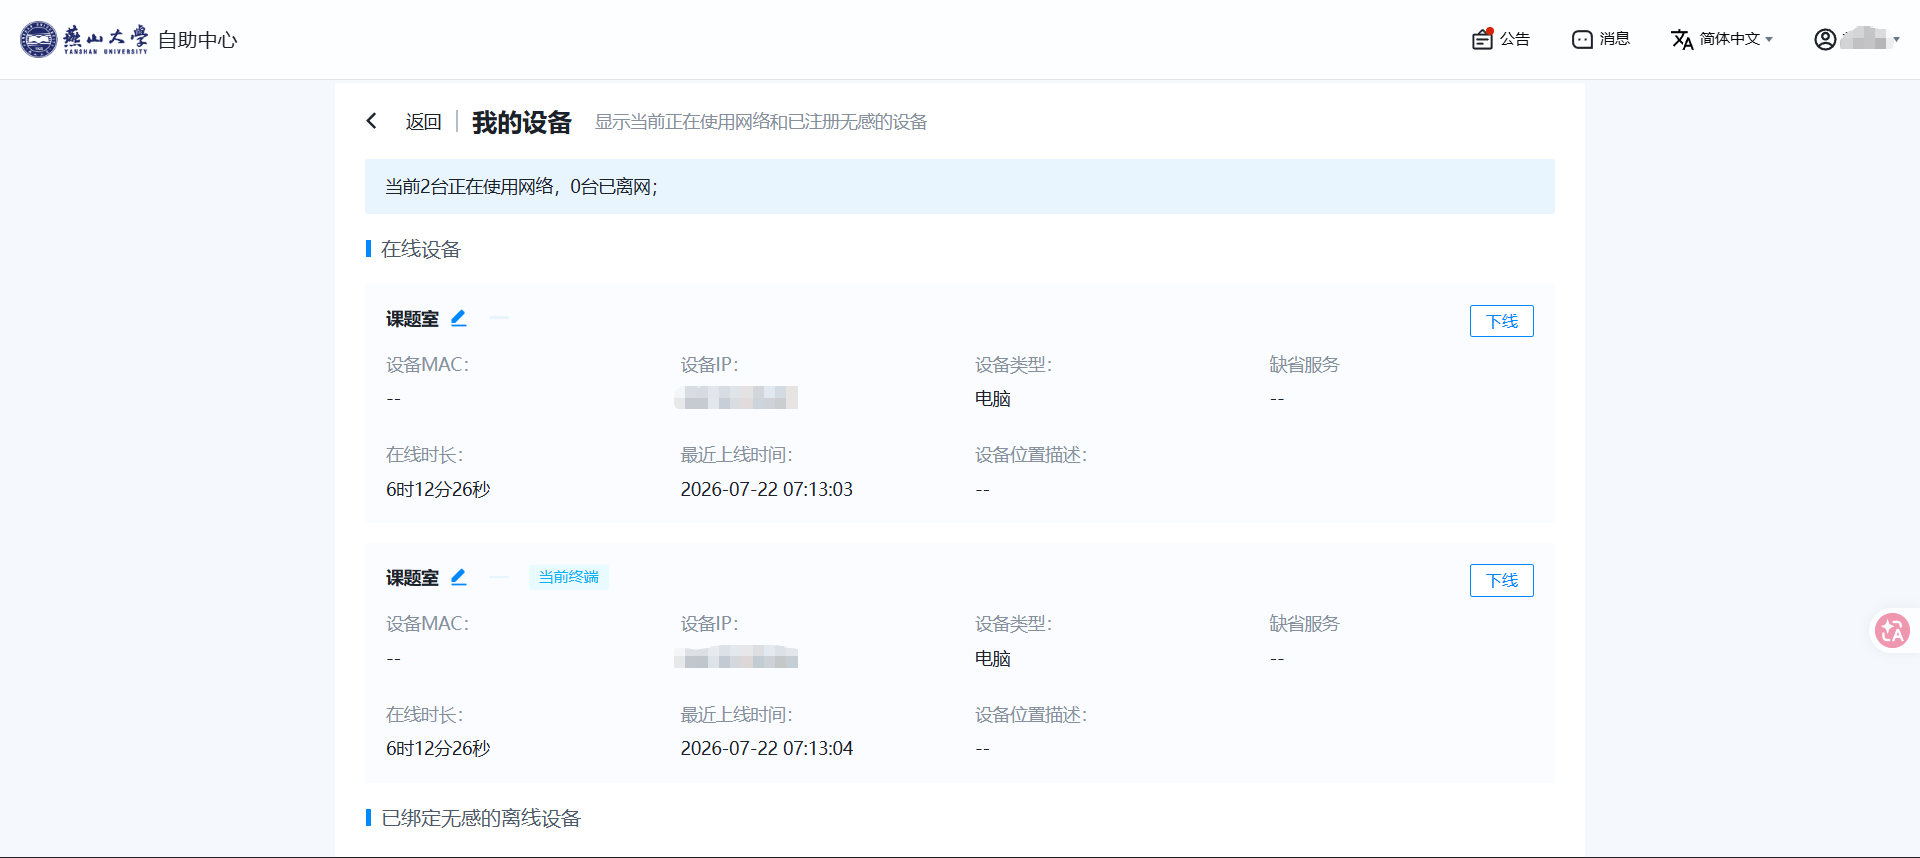The height and width of the screenshot is (858, 1920).
Task: Click the current terminal's 设备位置描述 label
Action: tap(1031, 714)
